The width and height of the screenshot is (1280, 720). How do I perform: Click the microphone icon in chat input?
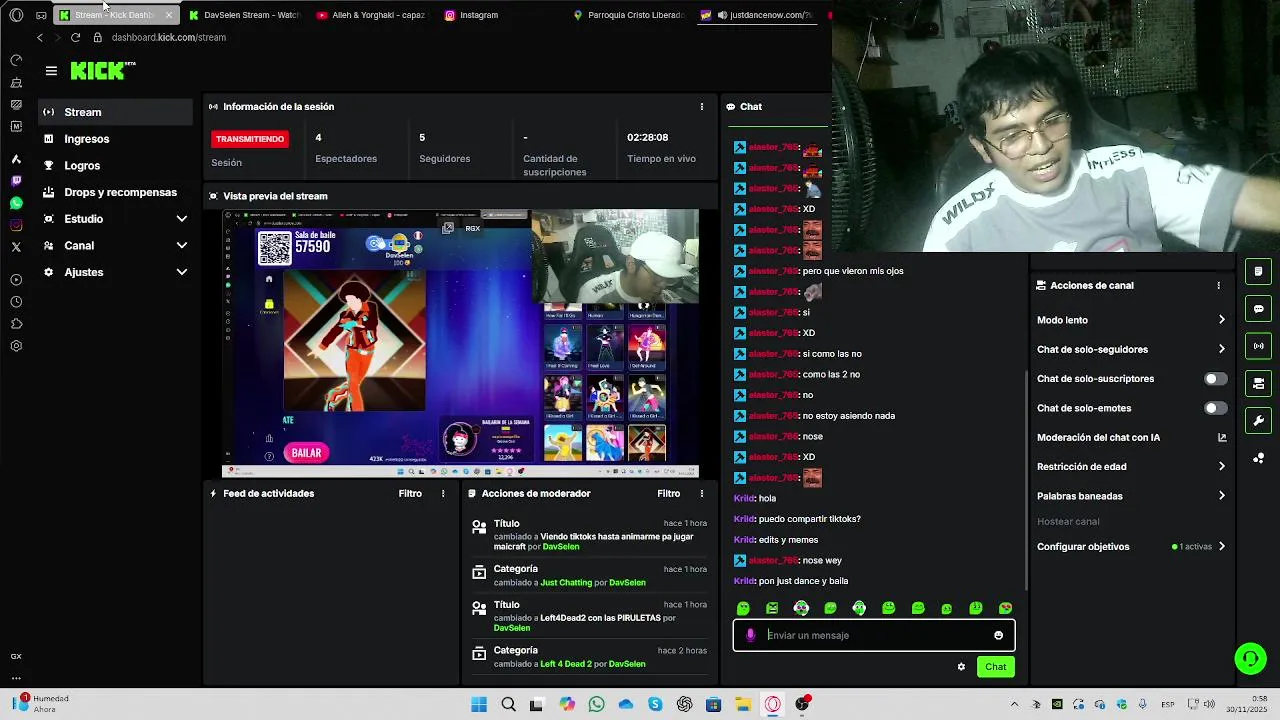[x=751, y=635]
